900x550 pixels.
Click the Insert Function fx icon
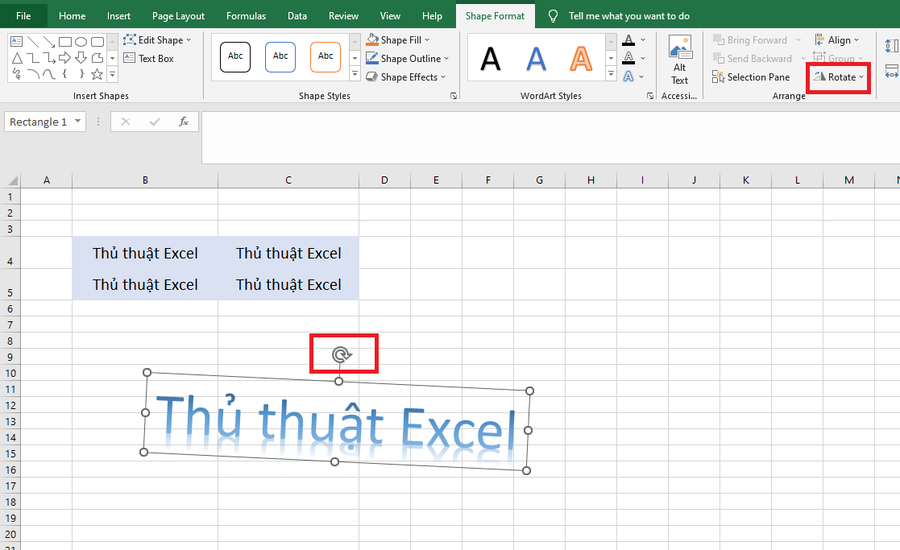pyautogui.click(x=183, y=122)
